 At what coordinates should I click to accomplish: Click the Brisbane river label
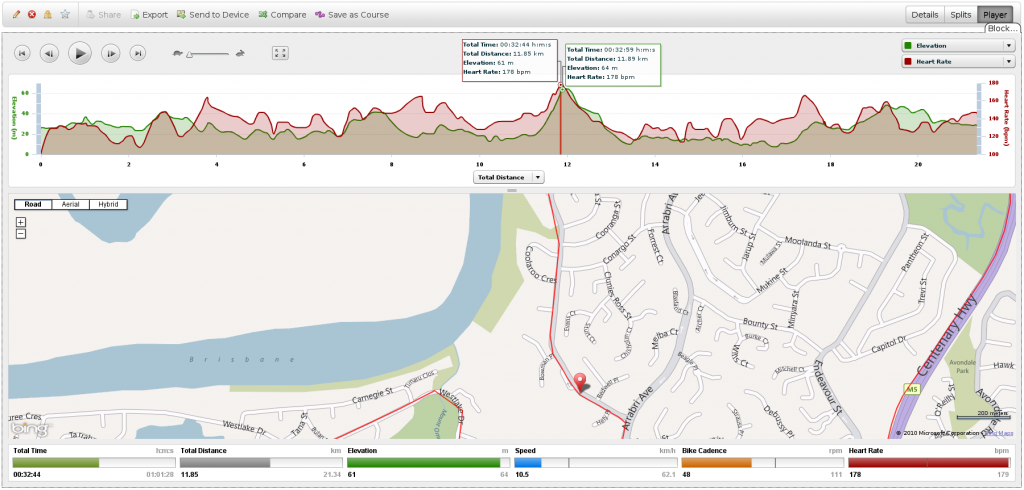click(242, 359)
